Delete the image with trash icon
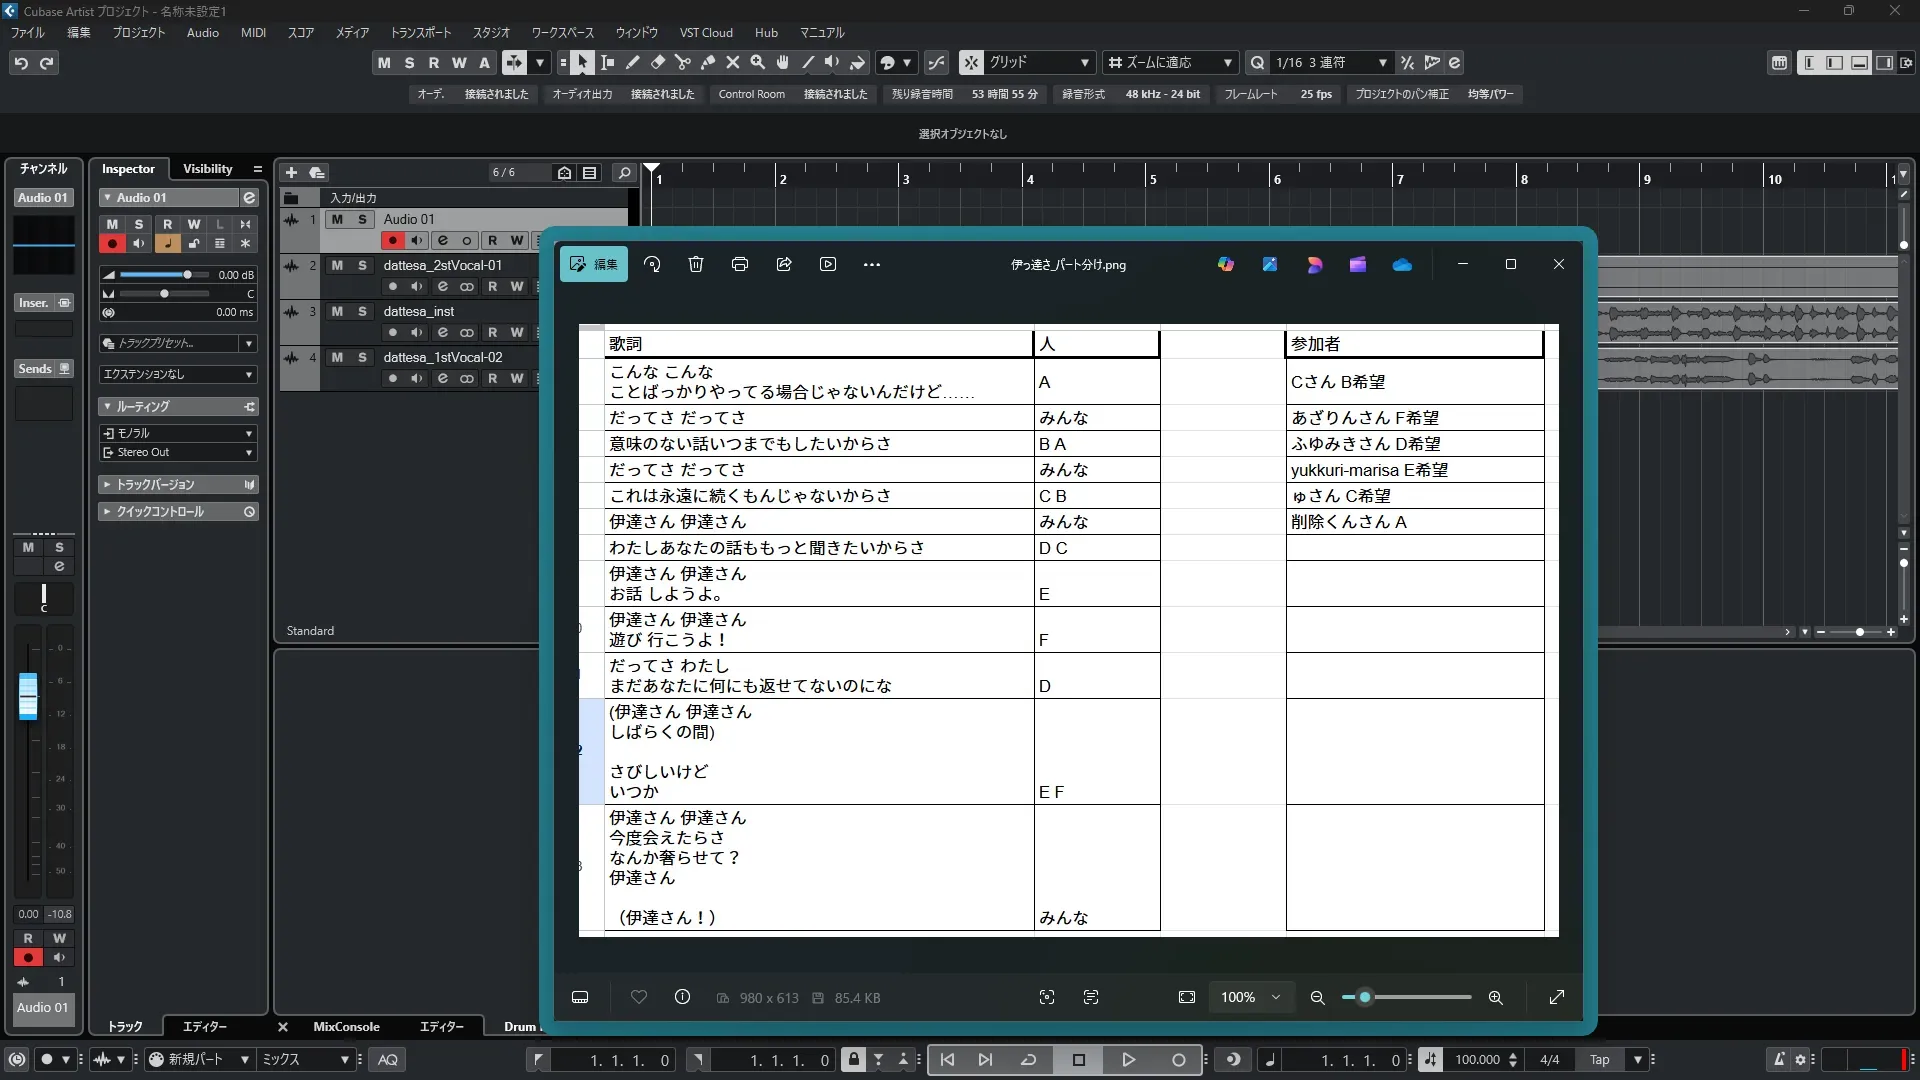The image size is (1920, 1080). 696,265
